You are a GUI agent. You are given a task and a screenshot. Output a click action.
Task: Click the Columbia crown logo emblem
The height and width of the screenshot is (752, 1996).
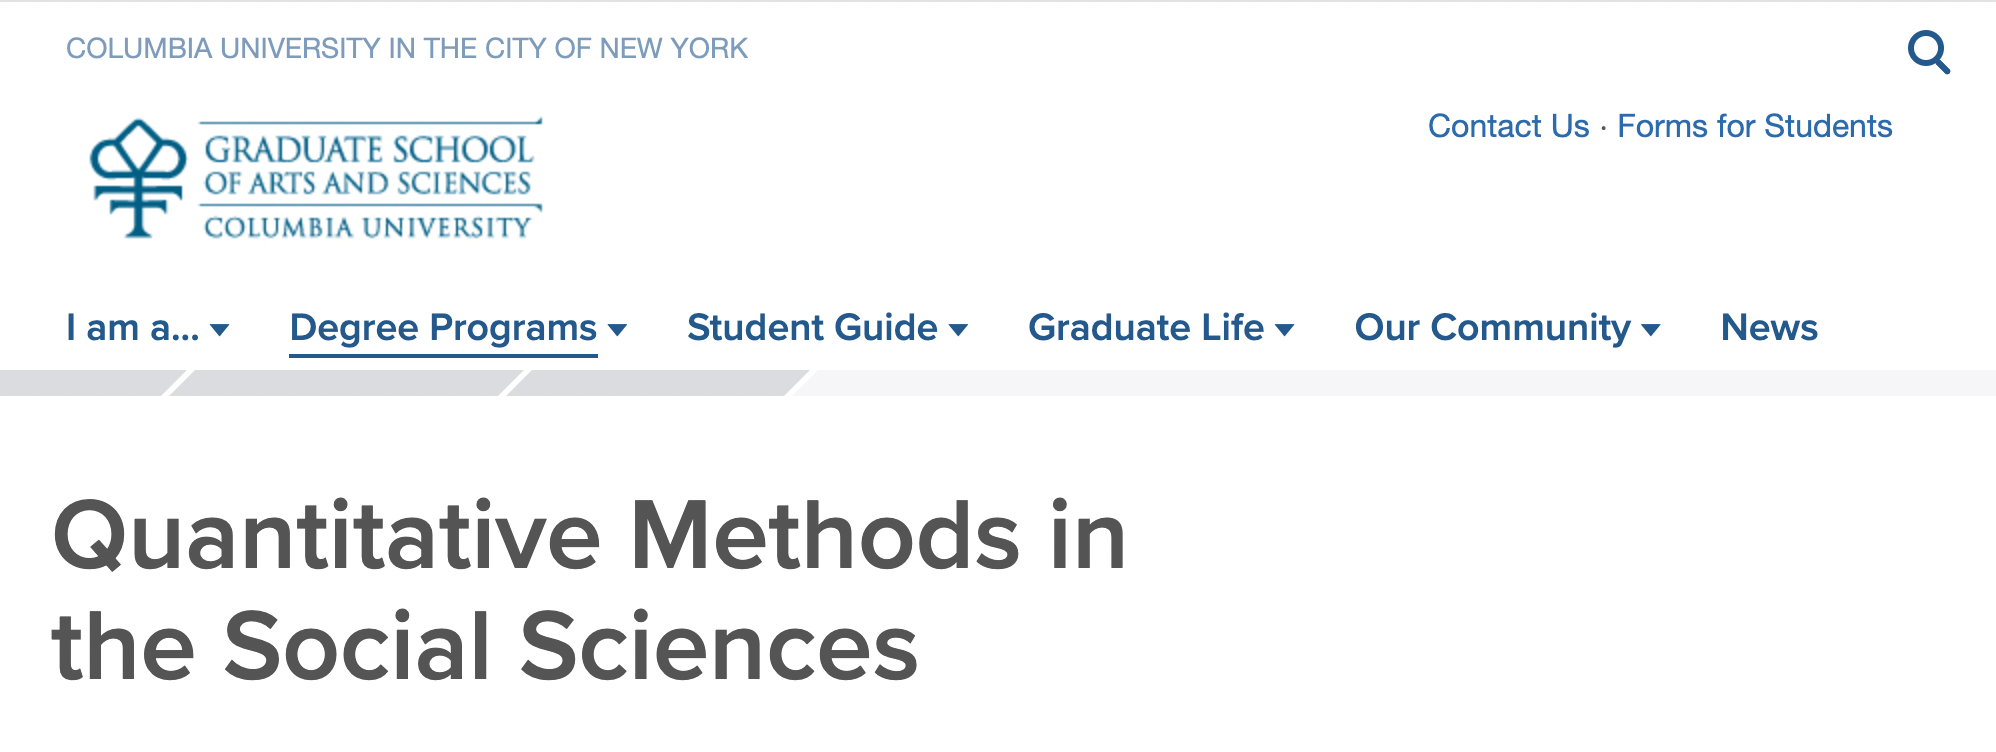click(x=138, y=178)
